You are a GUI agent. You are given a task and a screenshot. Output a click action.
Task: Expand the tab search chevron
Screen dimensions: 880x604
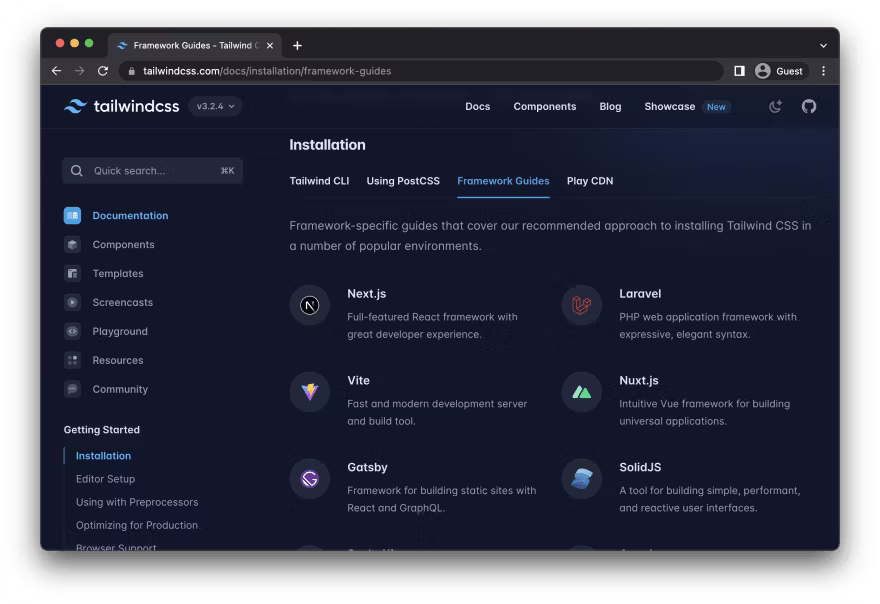(823, 45)
